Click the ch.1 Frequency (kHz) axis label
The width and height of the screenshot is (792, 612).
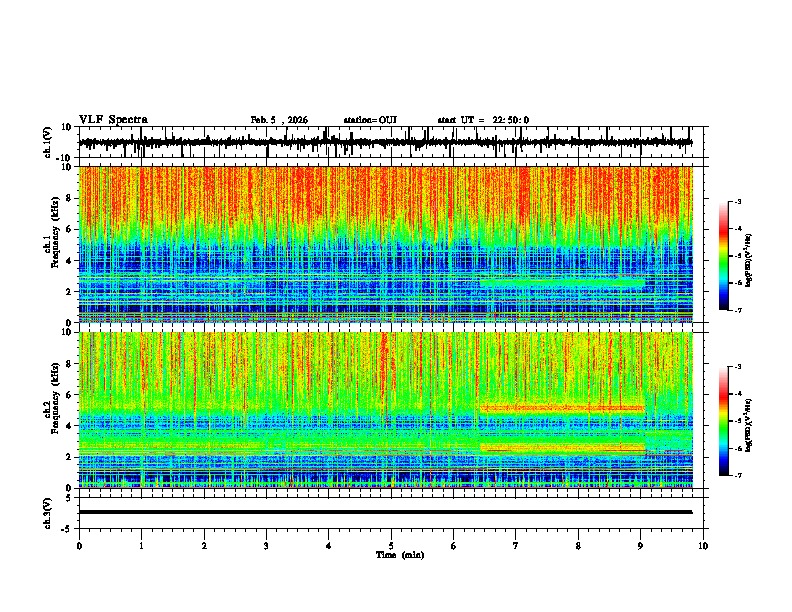(x=54, y=231)
